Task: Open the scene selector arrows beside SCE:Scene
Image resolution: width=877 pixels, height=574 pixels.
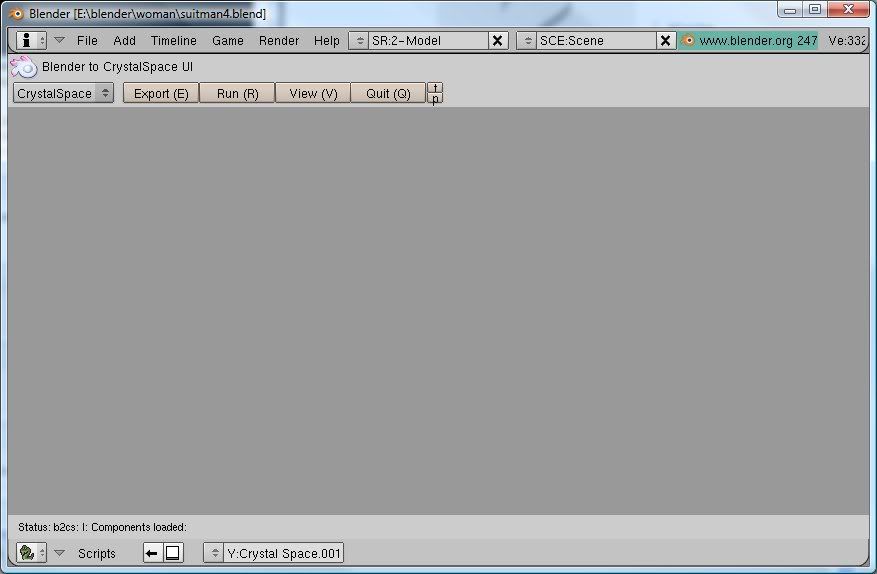Action: point(527,40)
